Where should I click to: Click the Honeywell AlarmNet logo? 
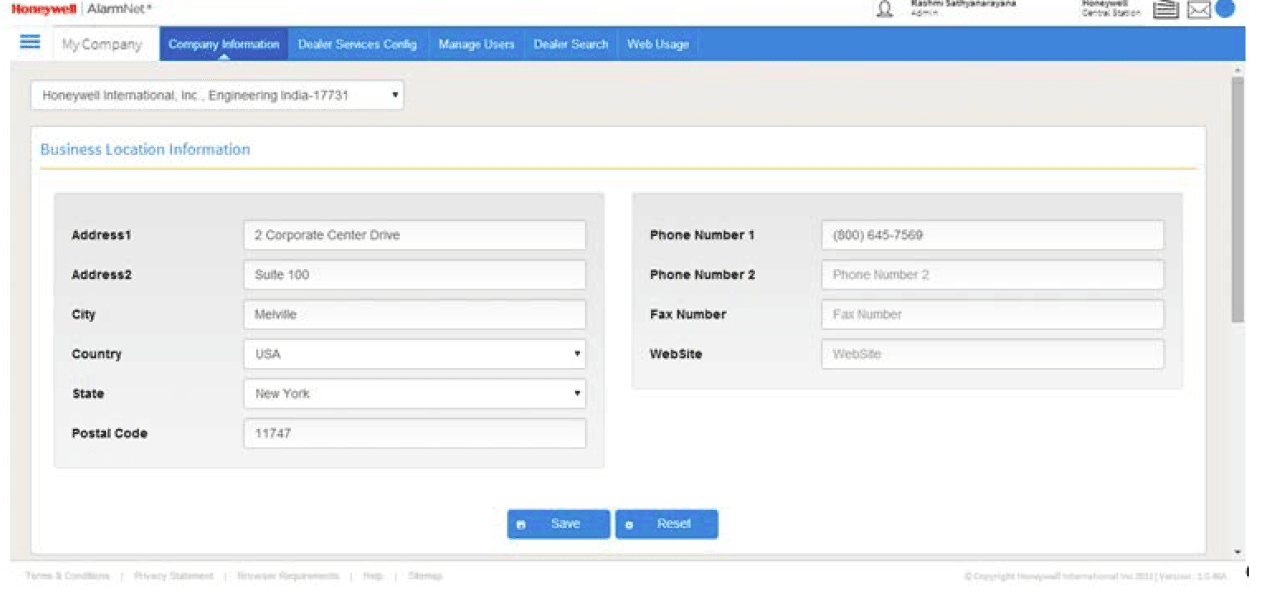82,9
